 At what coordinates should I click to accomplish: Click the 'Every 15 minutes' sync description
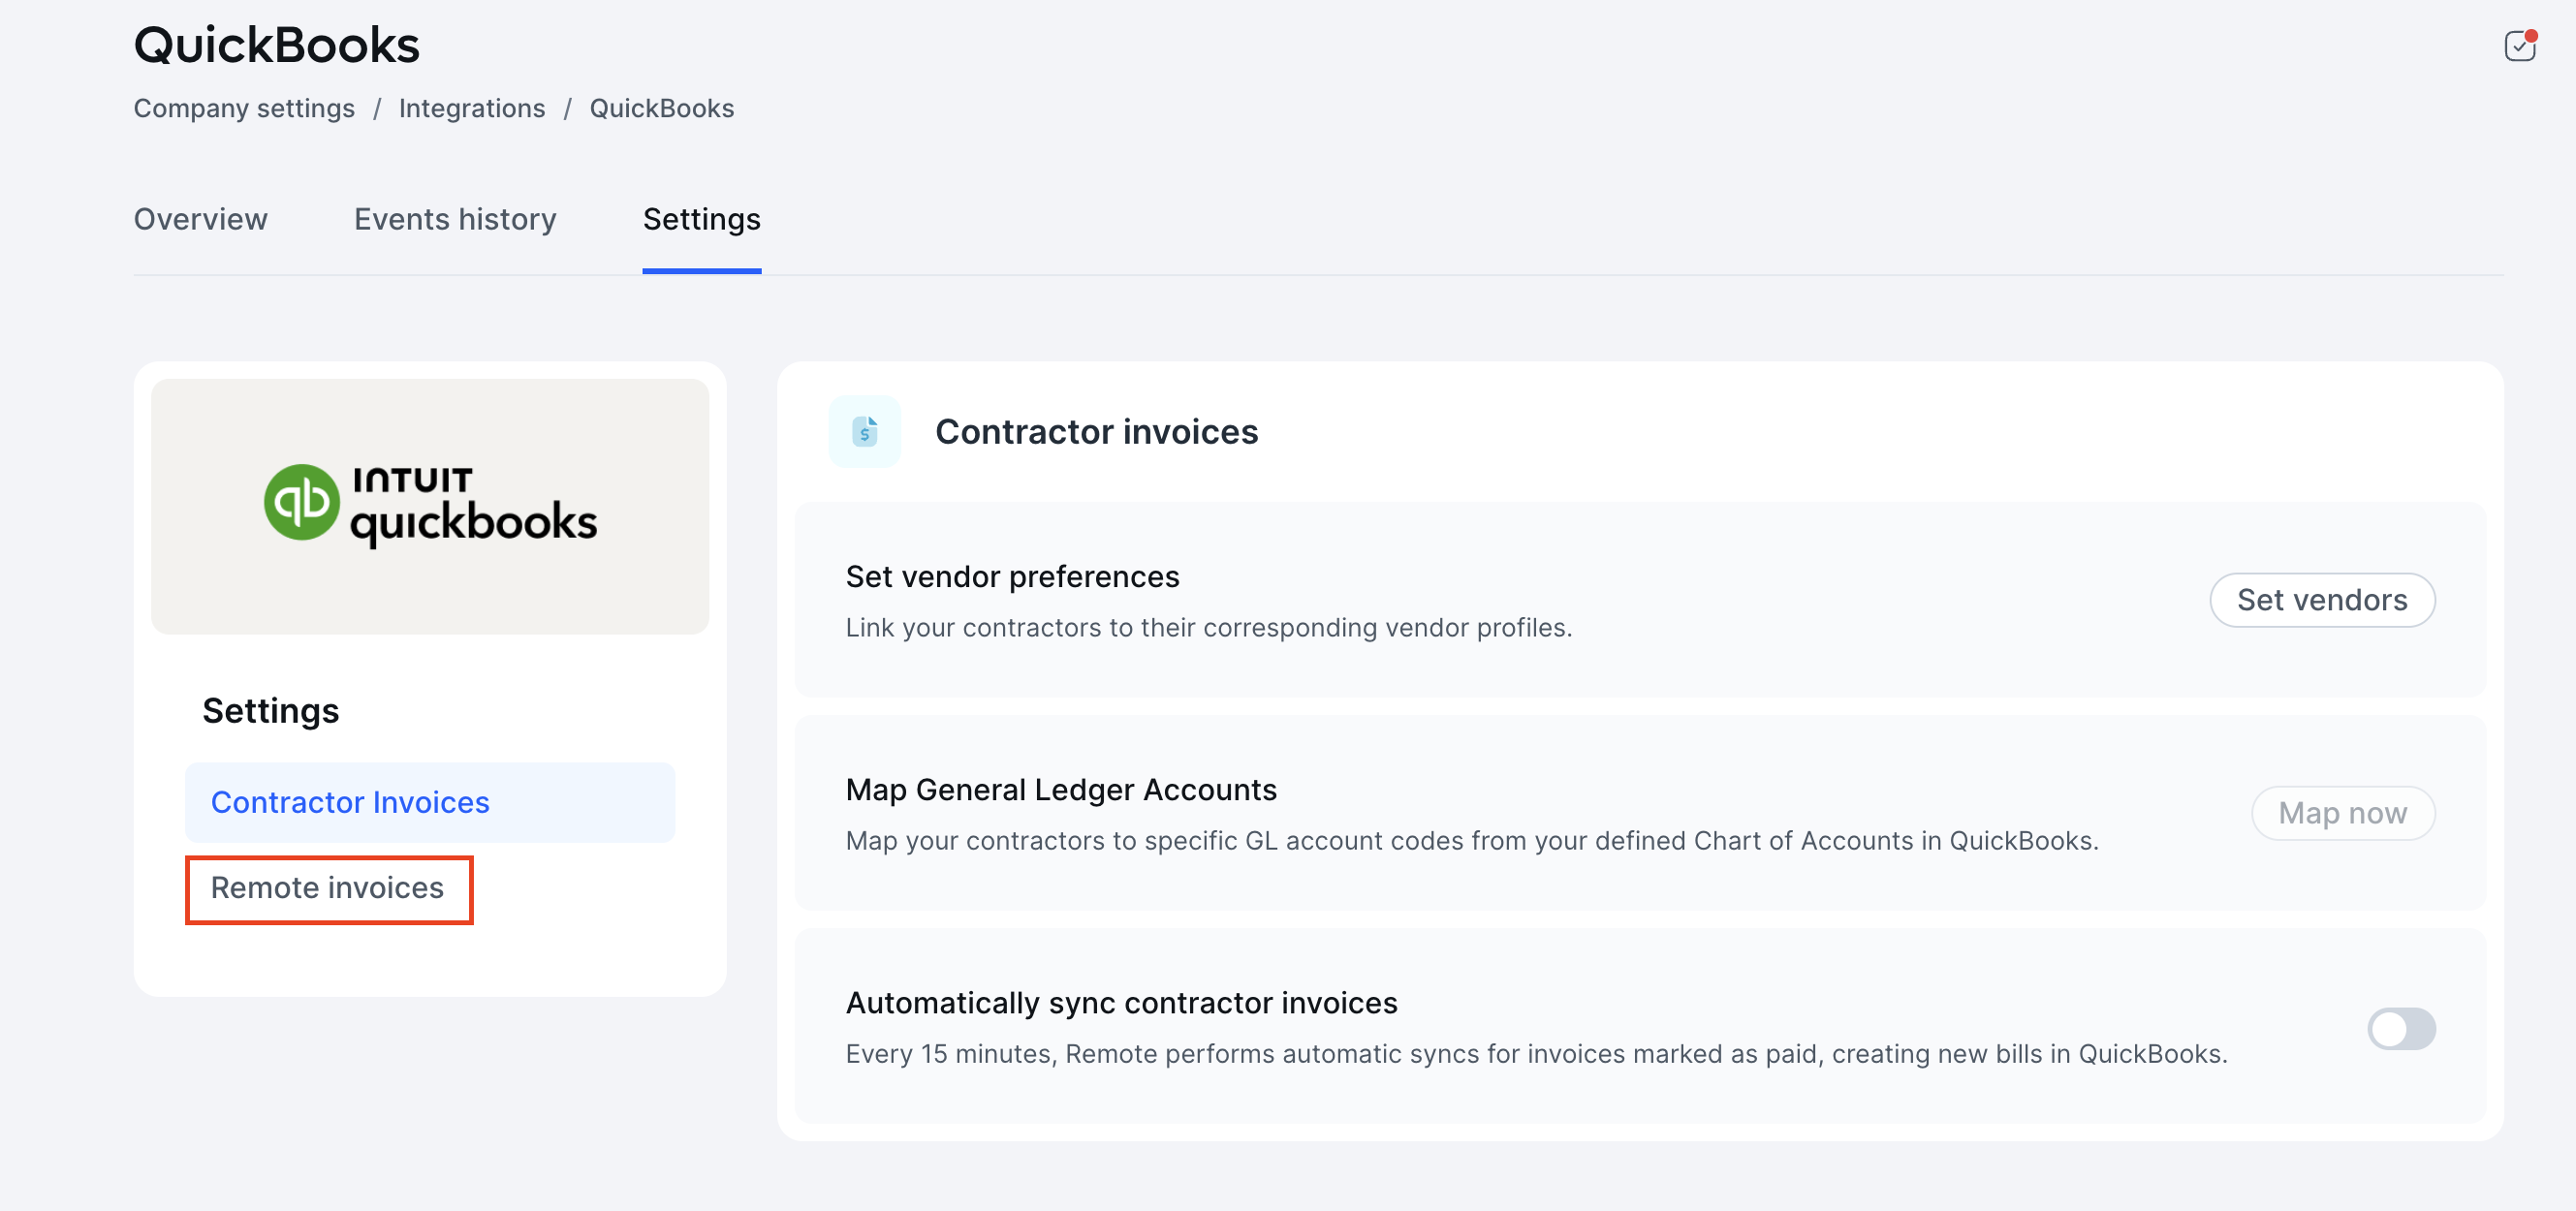coord(1537,1053)
